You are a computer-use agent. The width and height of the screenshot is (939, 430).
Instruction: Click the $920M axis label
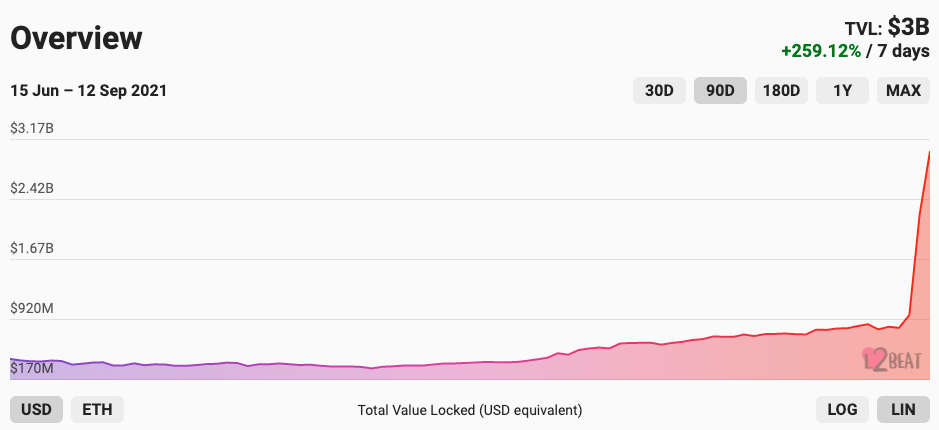pos(32,308)
